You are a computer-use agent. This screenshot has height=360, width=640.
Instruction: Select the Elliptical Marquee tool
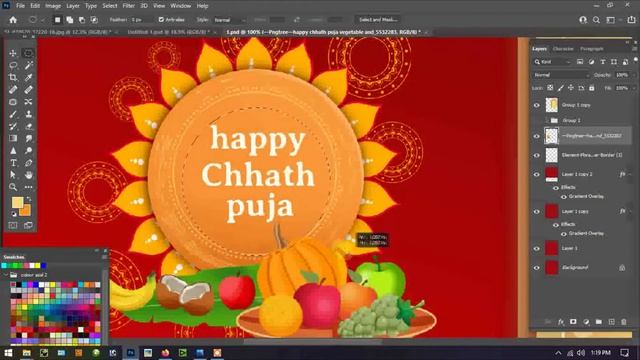pos(28,53)
